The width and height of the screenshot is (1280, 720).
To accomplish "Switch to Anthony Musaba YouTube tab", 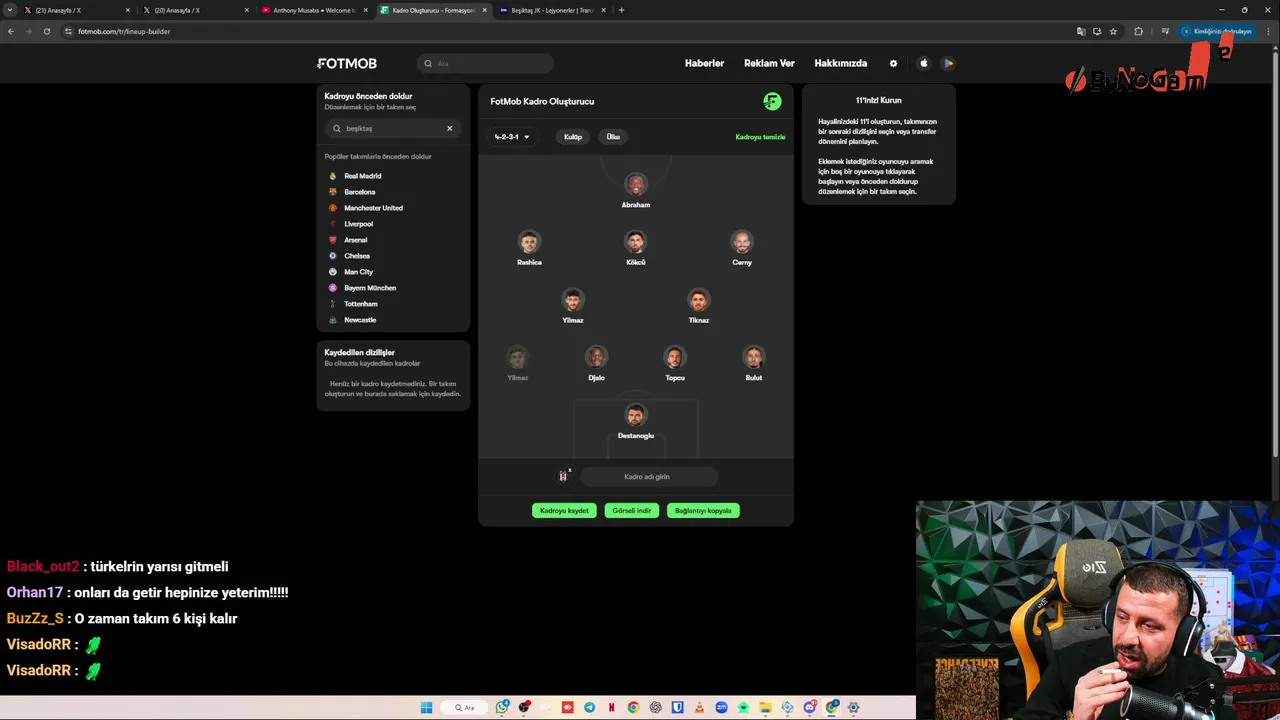I will coord(314,10).
